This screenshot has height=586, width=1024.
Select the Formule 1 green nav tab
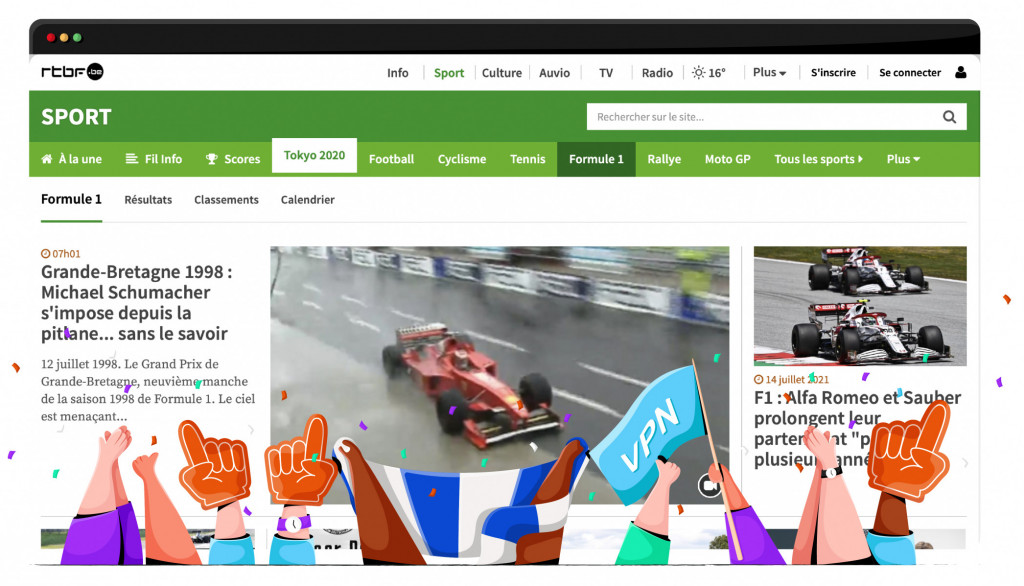(596, 159)
